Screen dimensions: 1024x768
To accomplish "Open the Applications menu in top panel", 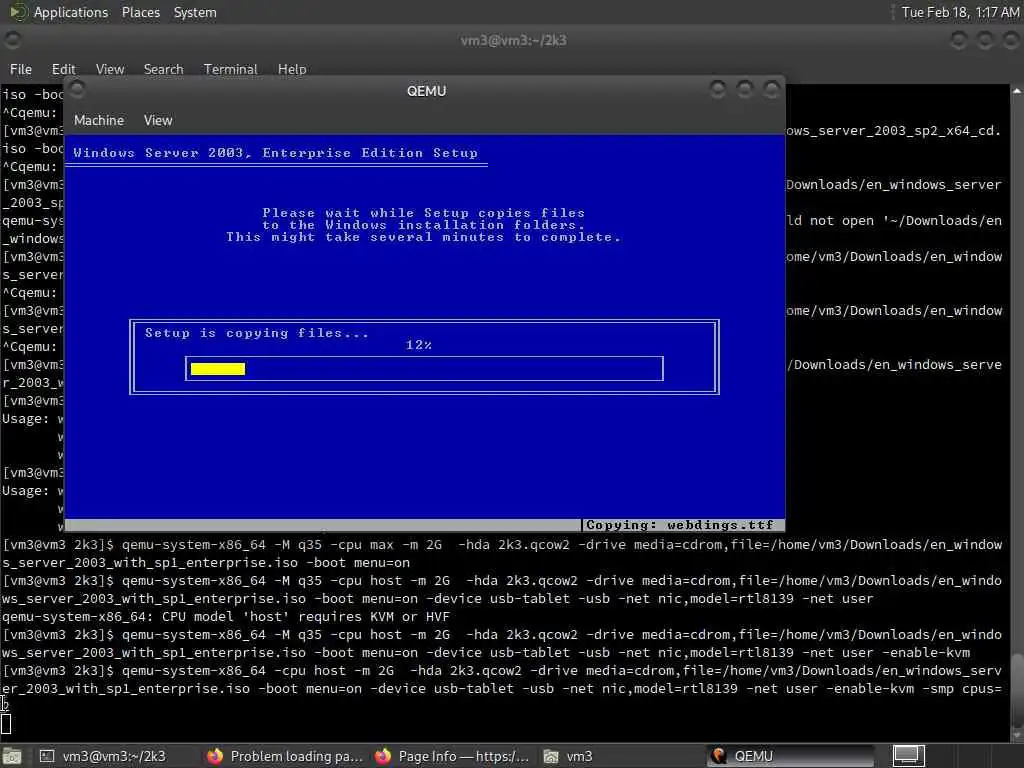I will pyautogui.click(x=71, y=12).
